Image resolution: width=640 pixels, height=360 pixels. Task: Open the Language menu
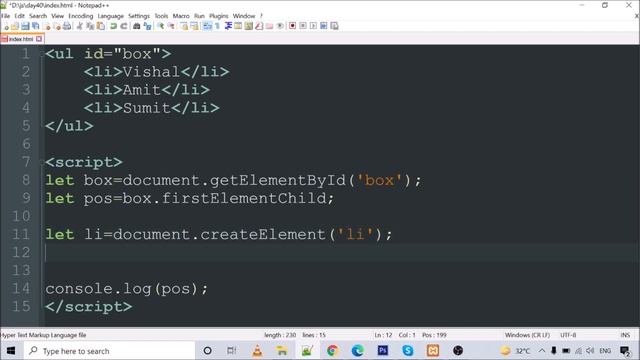pyautogui.click(x=110, y=16)
